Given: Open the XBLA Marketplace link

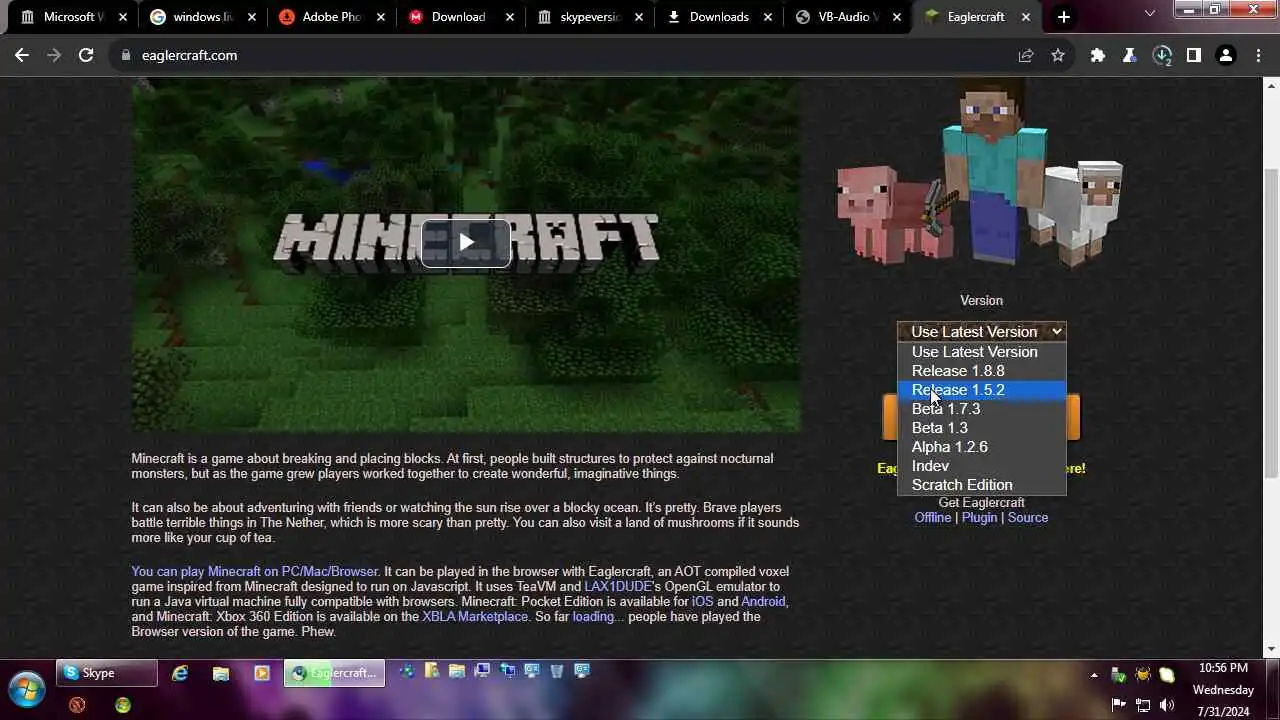Looking at the screenshot, I should tap(475, 617).
